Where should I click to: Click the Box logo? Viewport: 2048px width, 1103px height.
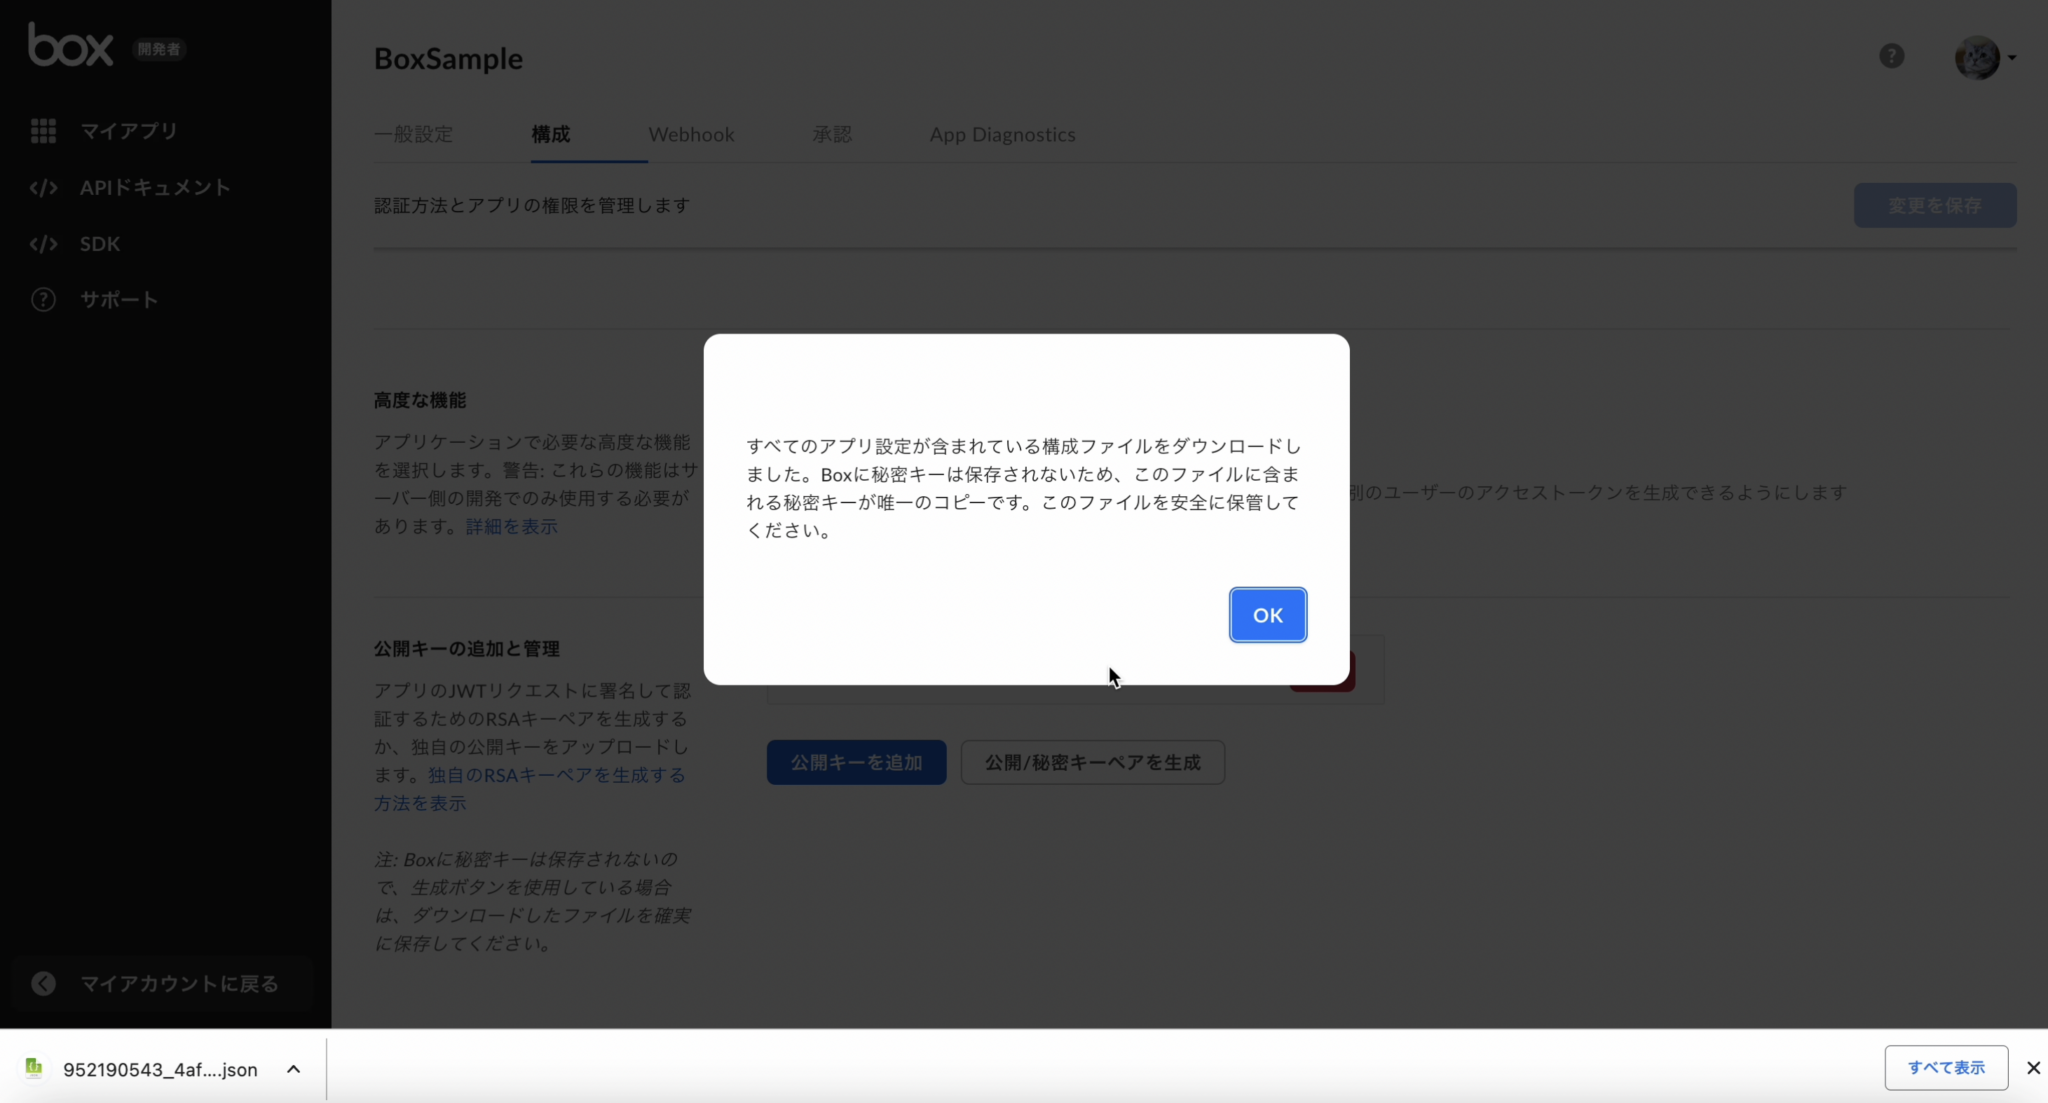(x=70, y=45)
